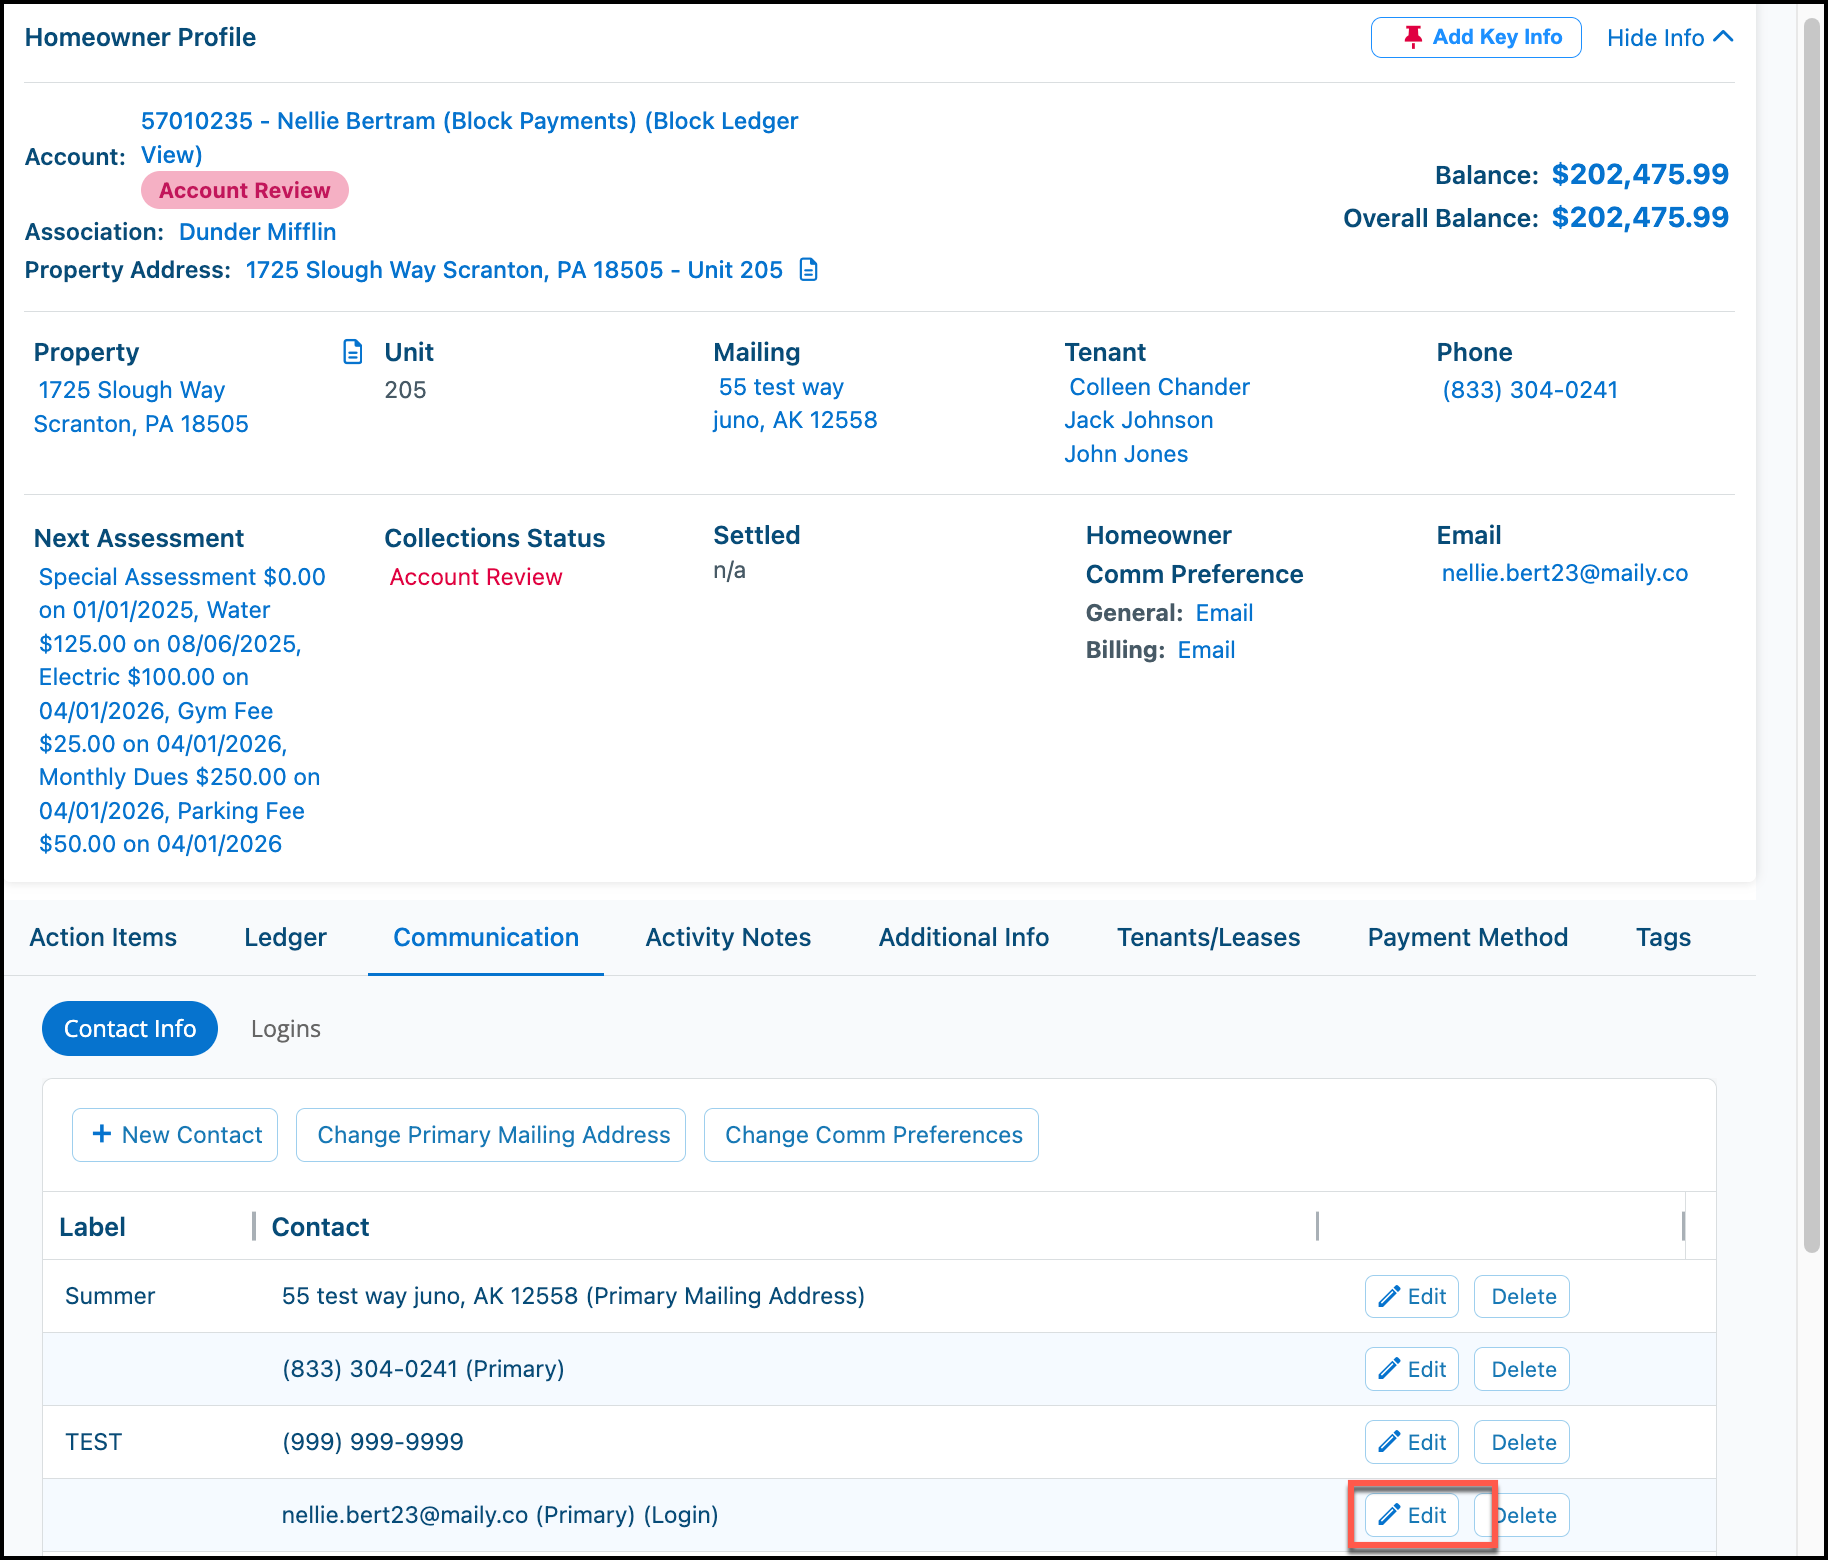
Task: Open the Ledger tab
Action: pos(285,937)
